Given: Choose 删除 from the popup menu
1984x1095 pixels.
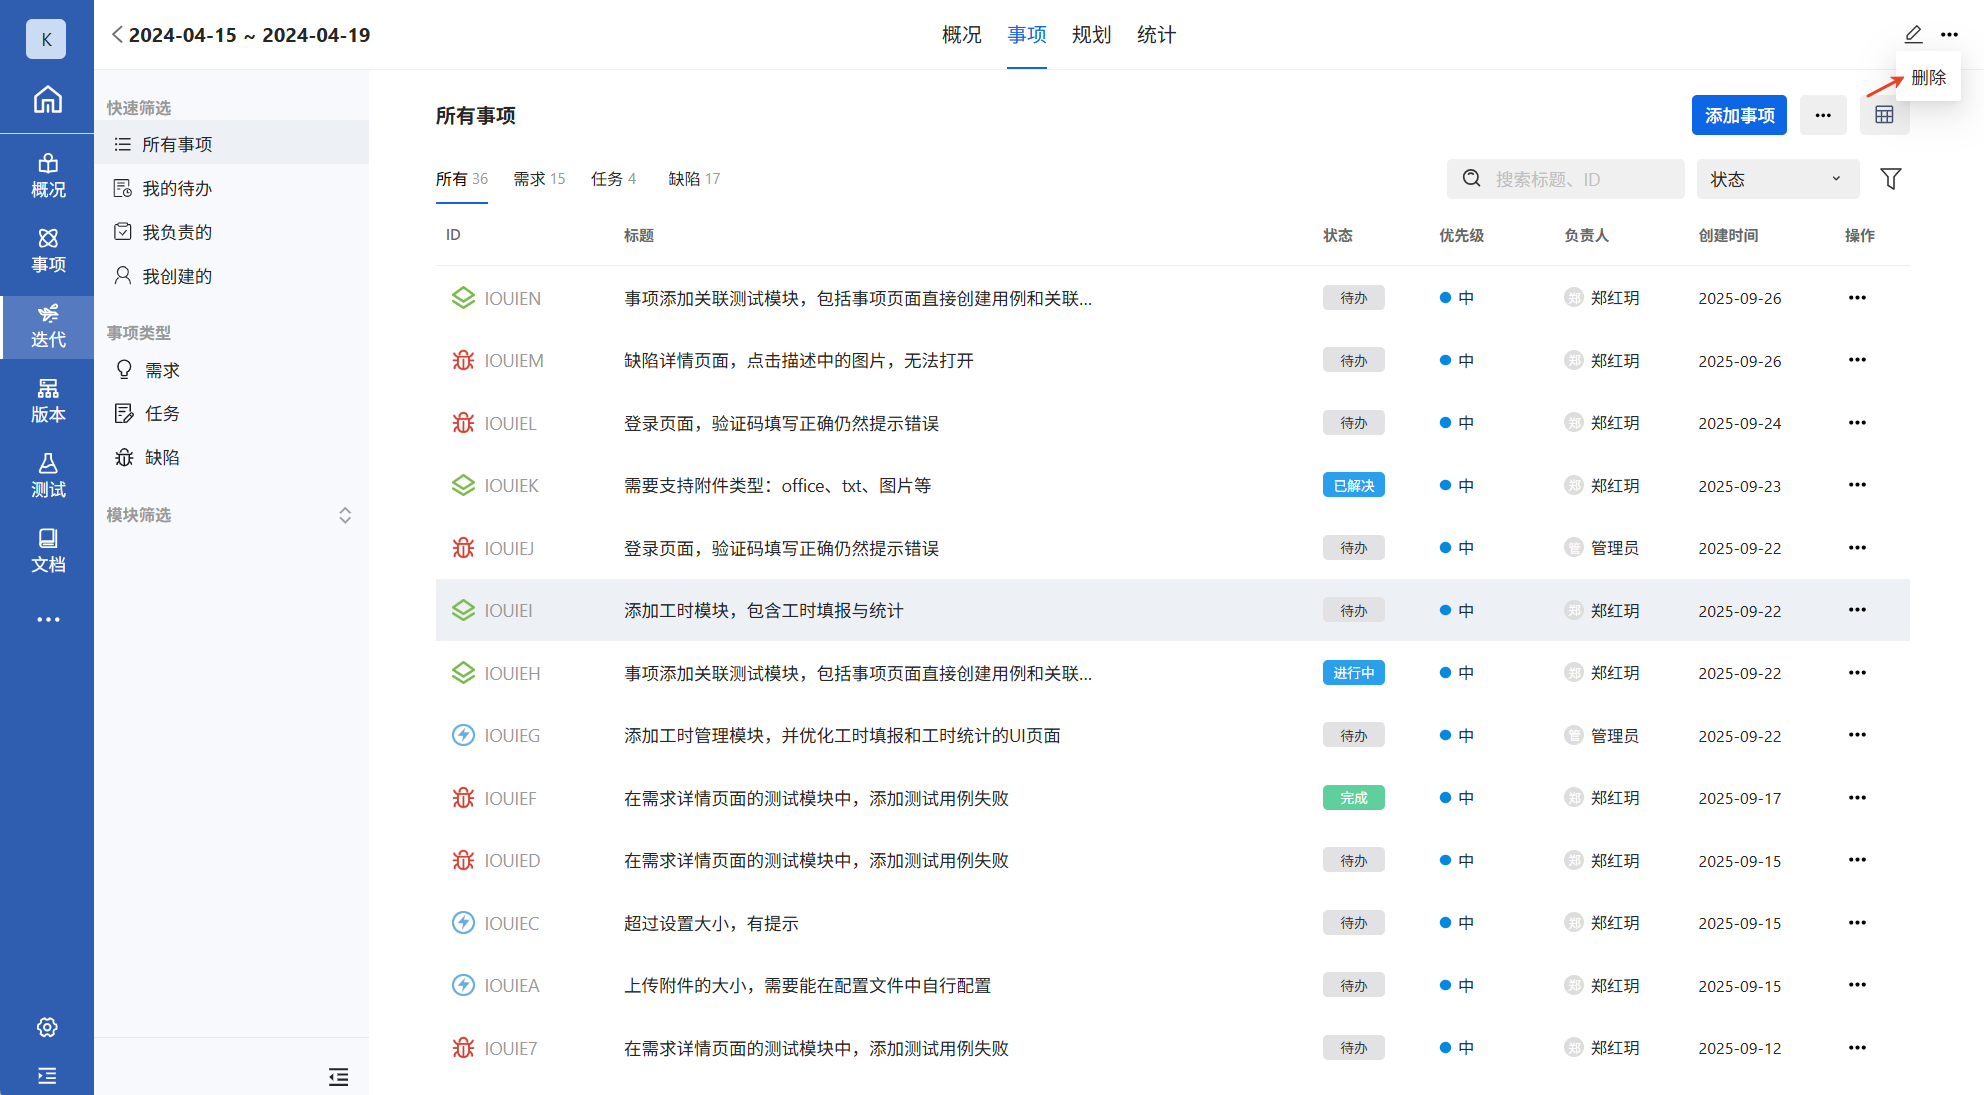Looking at the screenshot, I should point(1928,77).
